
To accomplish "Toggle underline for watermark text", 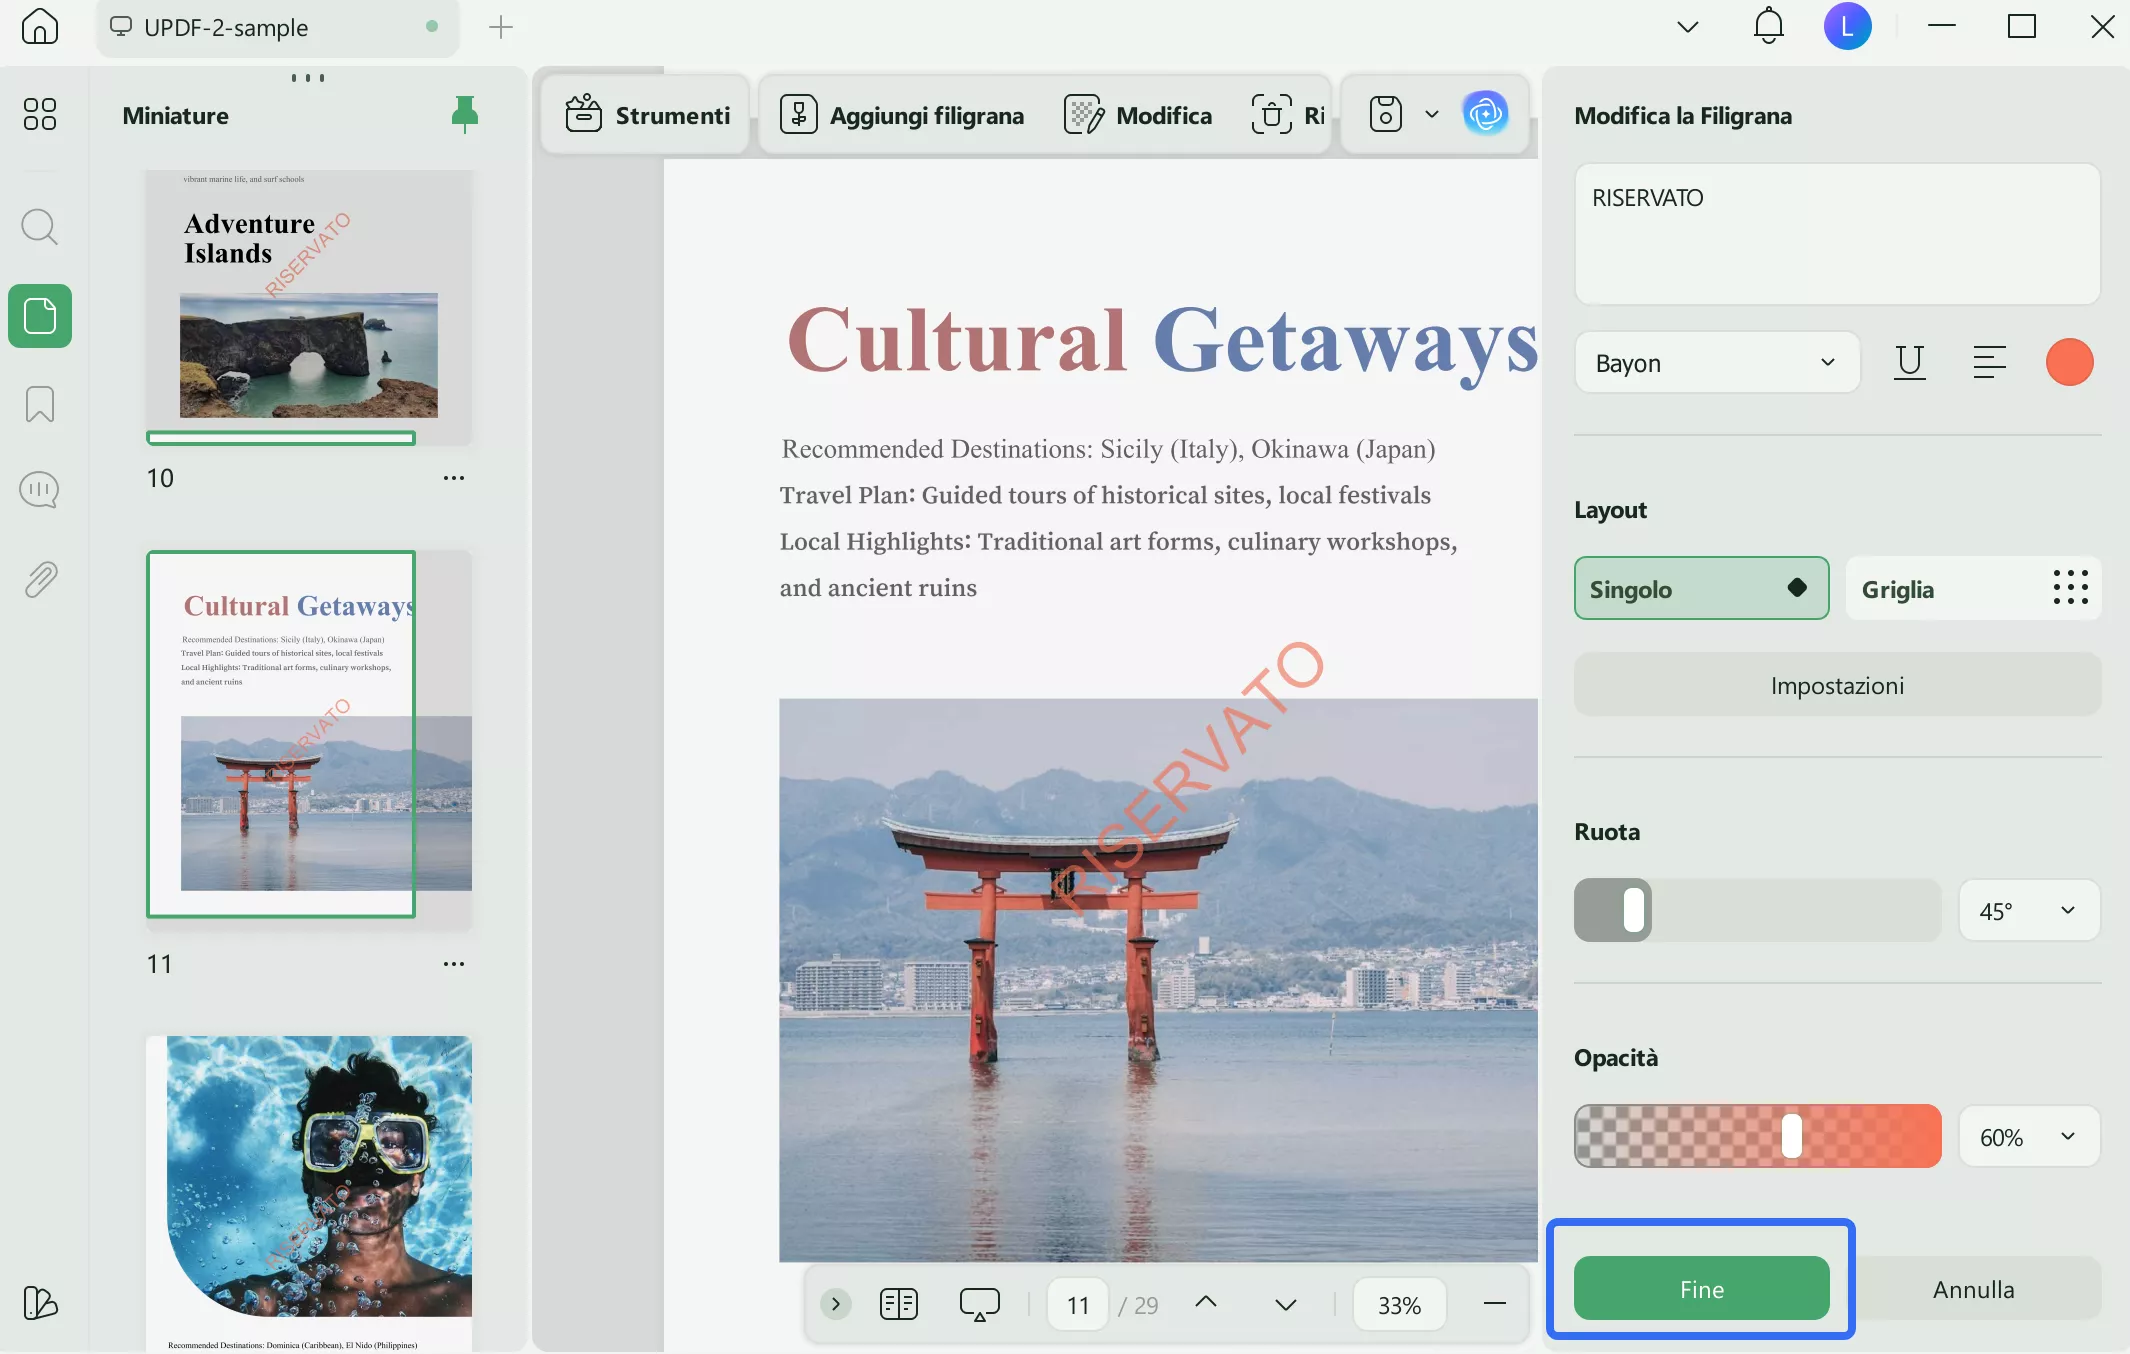I will (x=1909, y=362).
